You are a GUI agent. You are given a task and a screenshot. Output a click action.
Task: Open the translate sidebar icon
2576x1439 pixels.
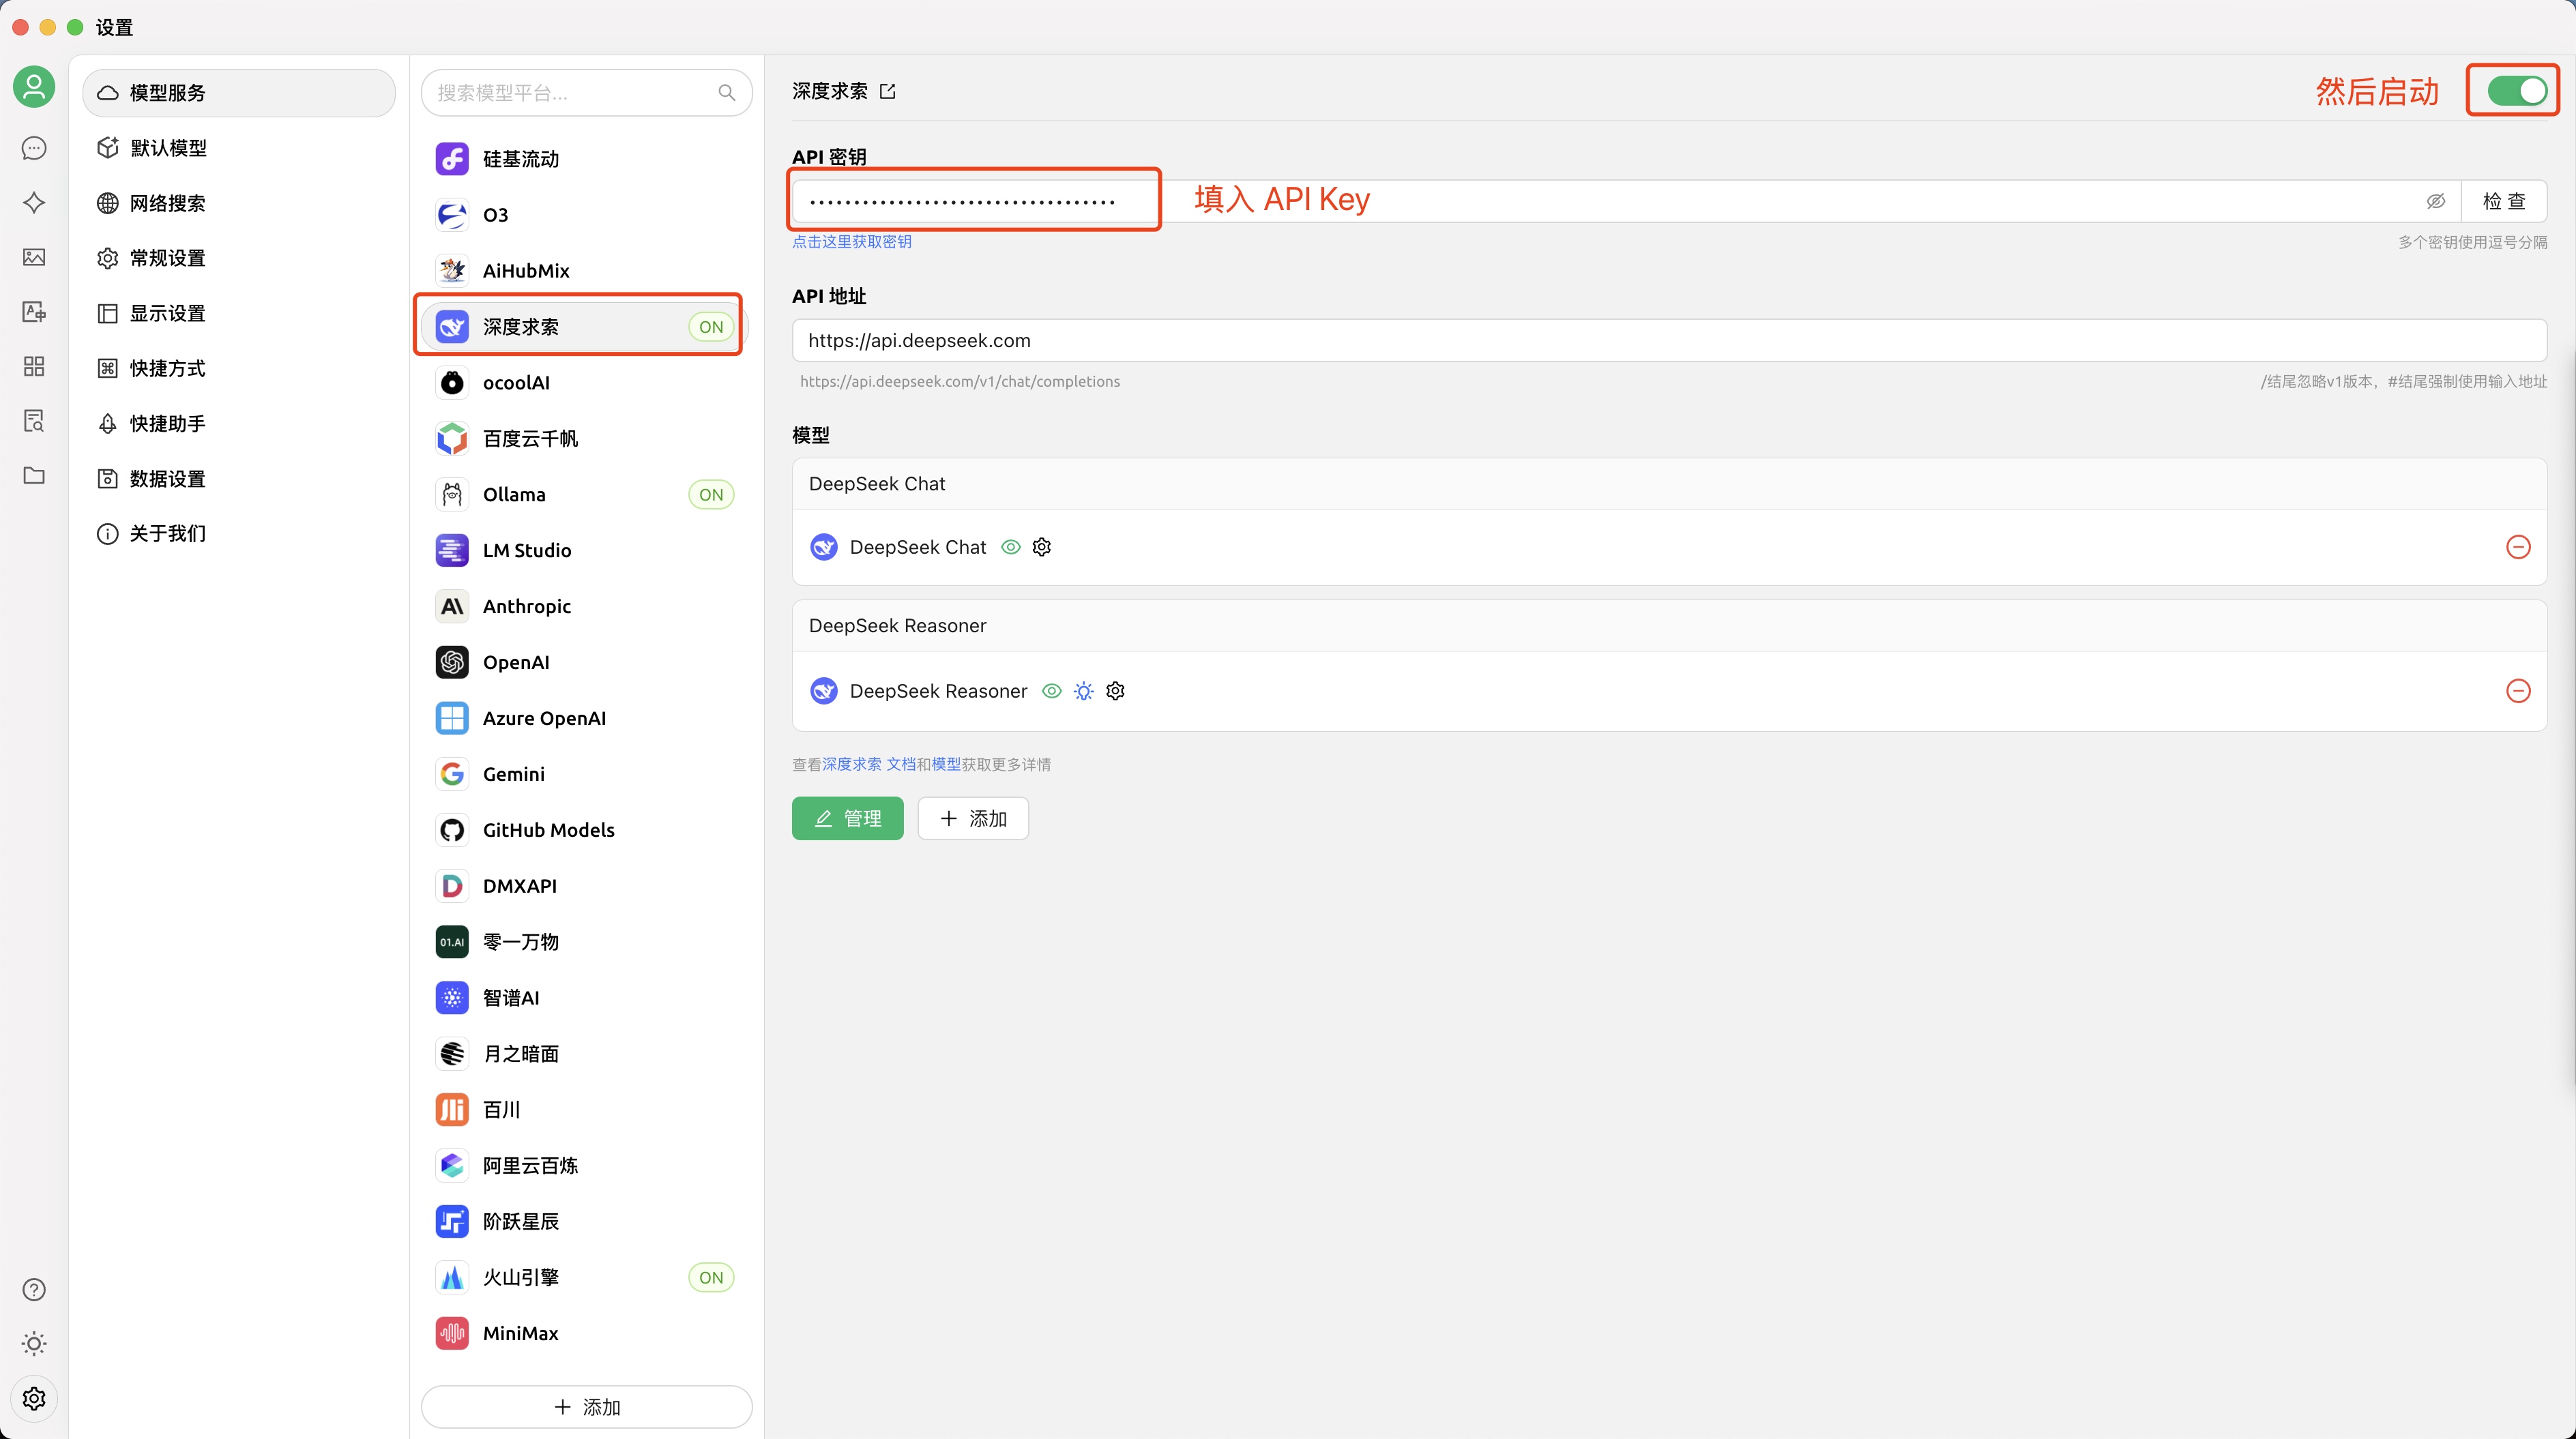point(34,312)
